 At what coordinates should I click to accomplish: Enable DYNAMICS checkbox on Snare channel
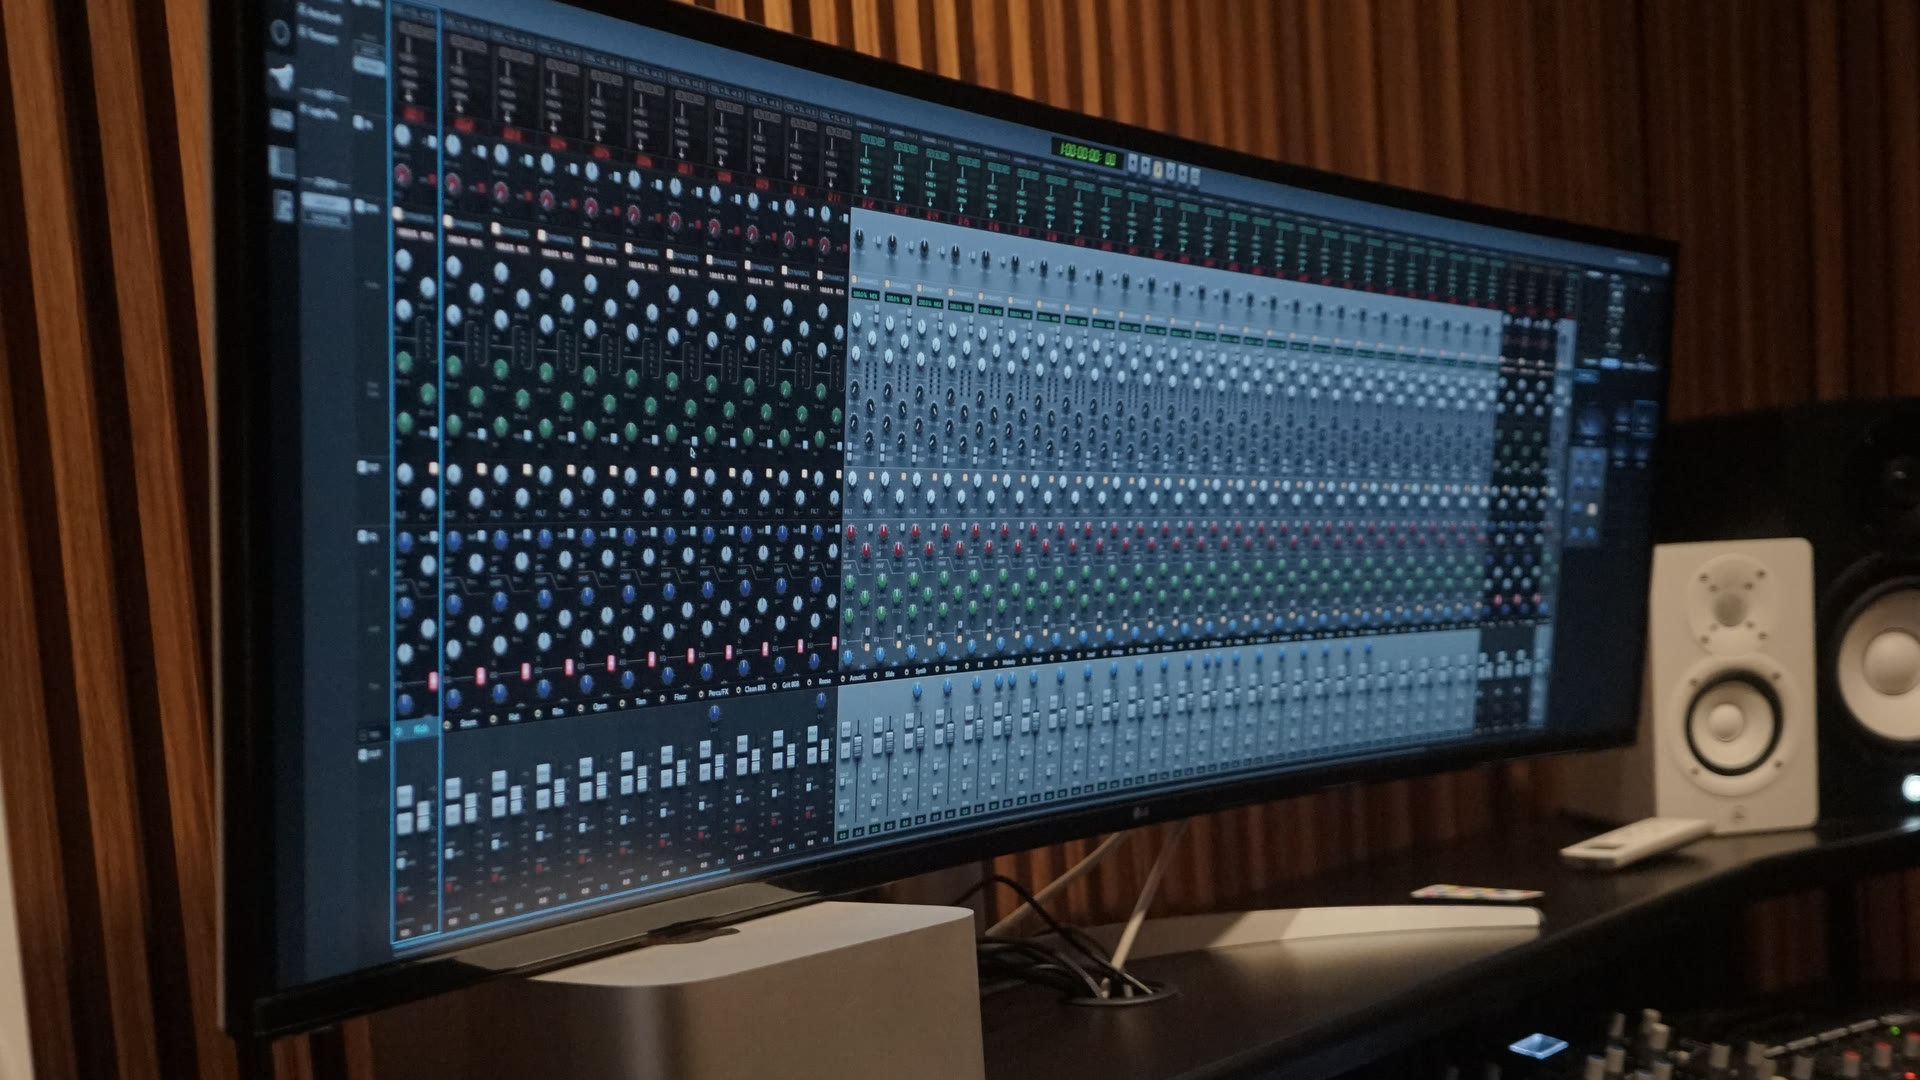(x=448, y=221)
